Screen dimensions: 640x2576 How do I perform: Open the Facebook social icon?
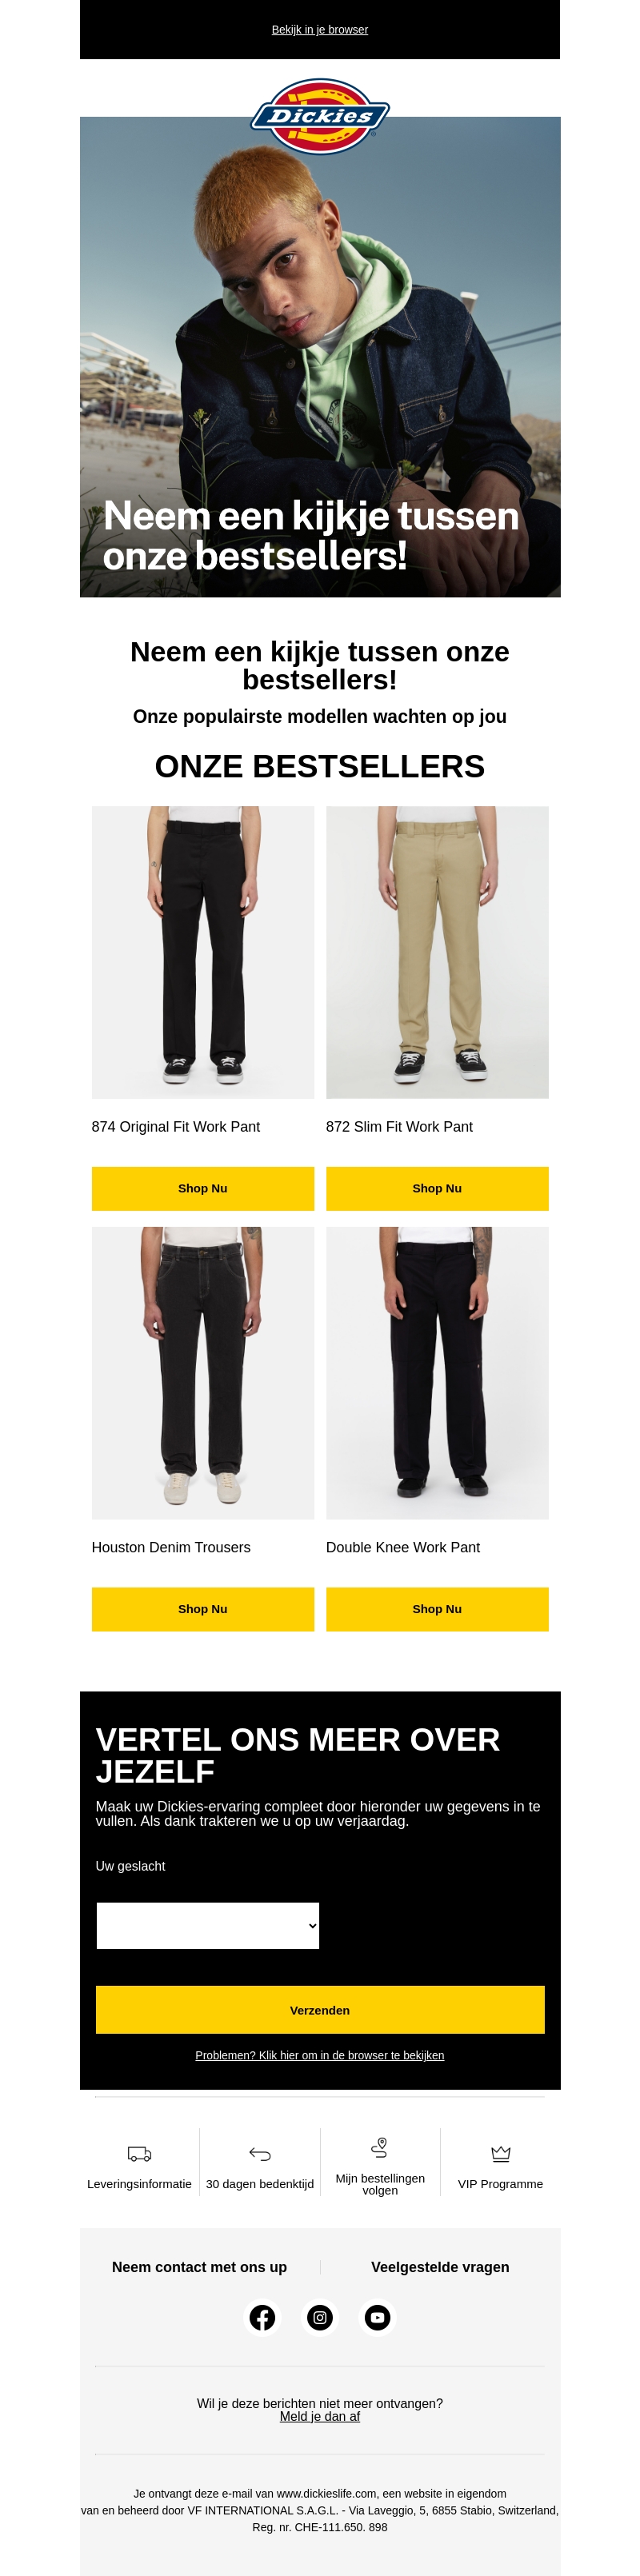[x=262, y=2317]
